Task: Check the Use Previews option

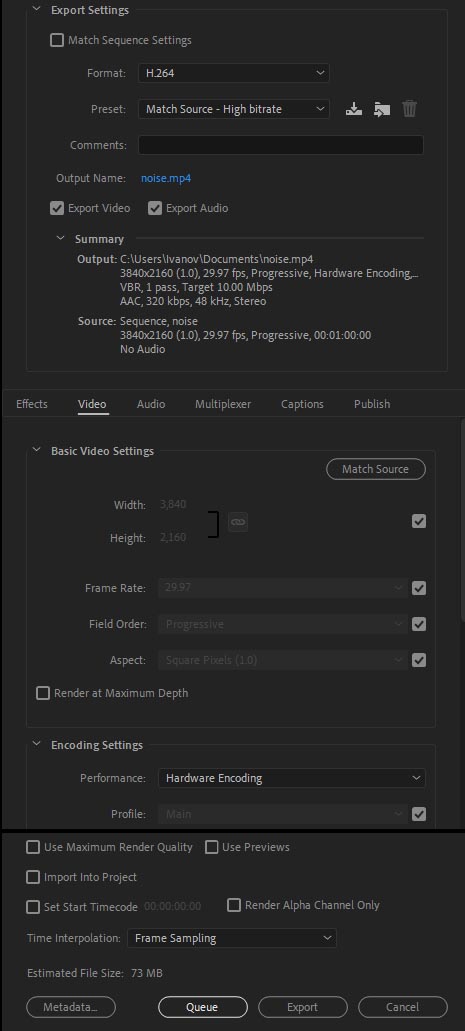Action: pyautogui.click(x=212, y=847)
